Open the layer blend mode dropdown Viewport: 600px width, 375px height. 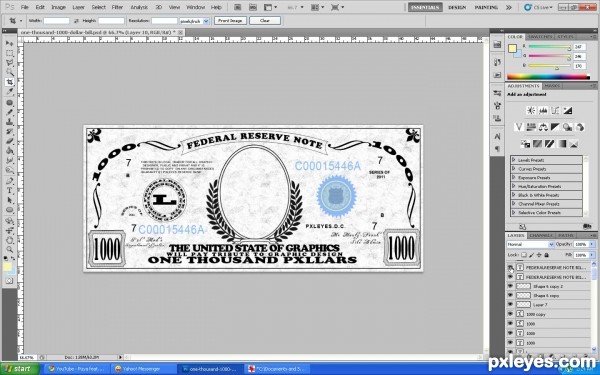[530, 244]
